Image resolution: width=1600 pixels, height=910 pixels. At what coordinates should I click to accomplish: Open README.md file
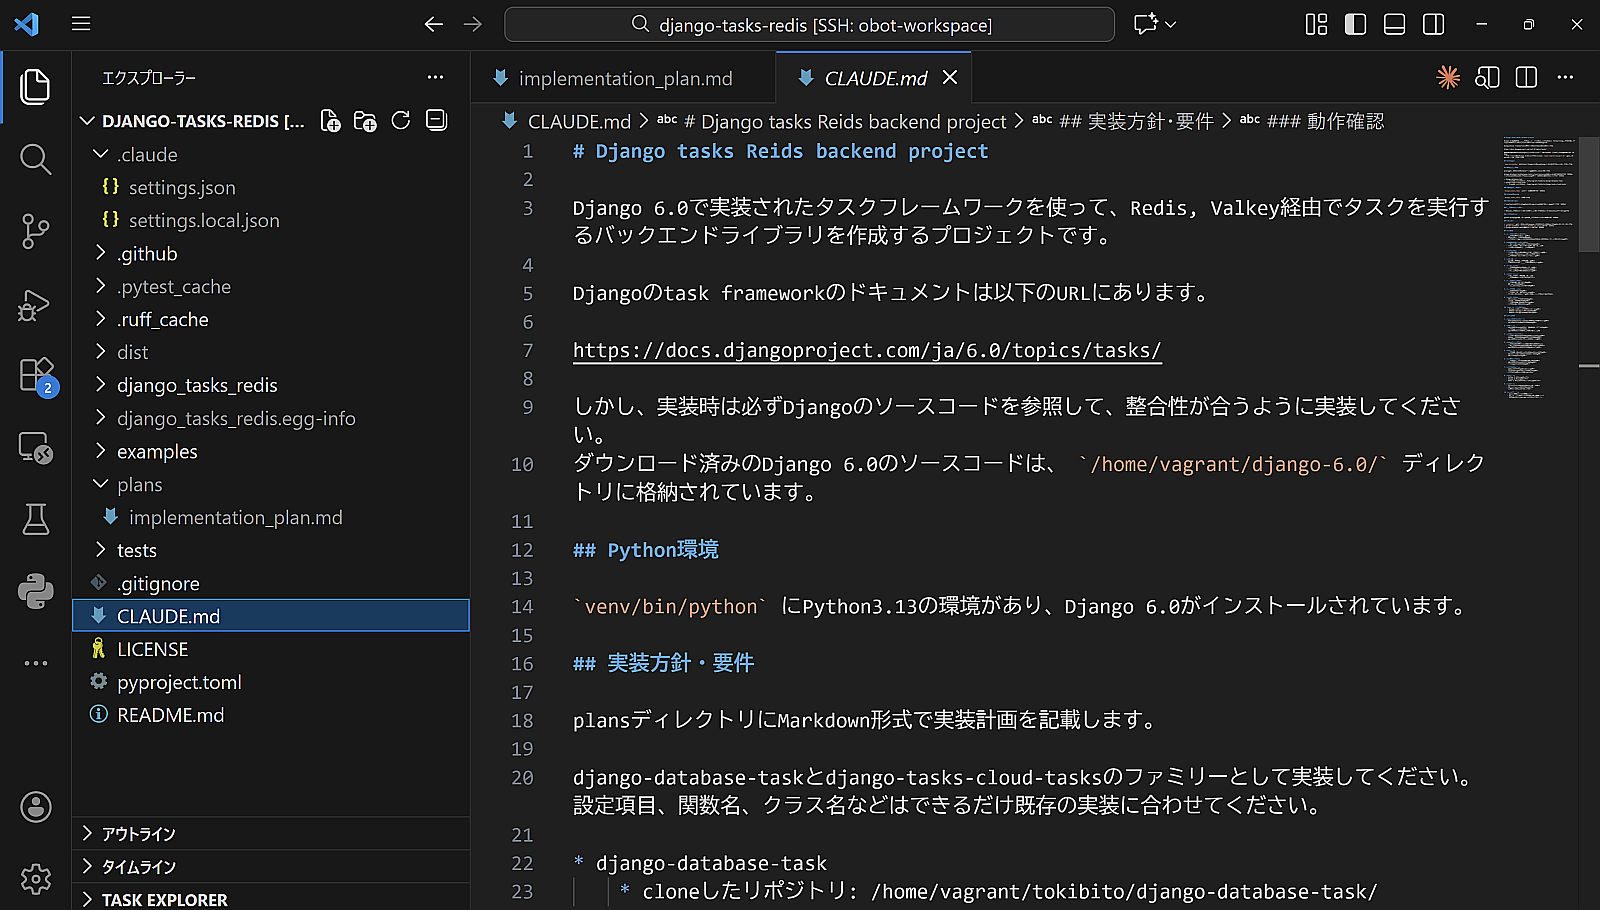271,715
